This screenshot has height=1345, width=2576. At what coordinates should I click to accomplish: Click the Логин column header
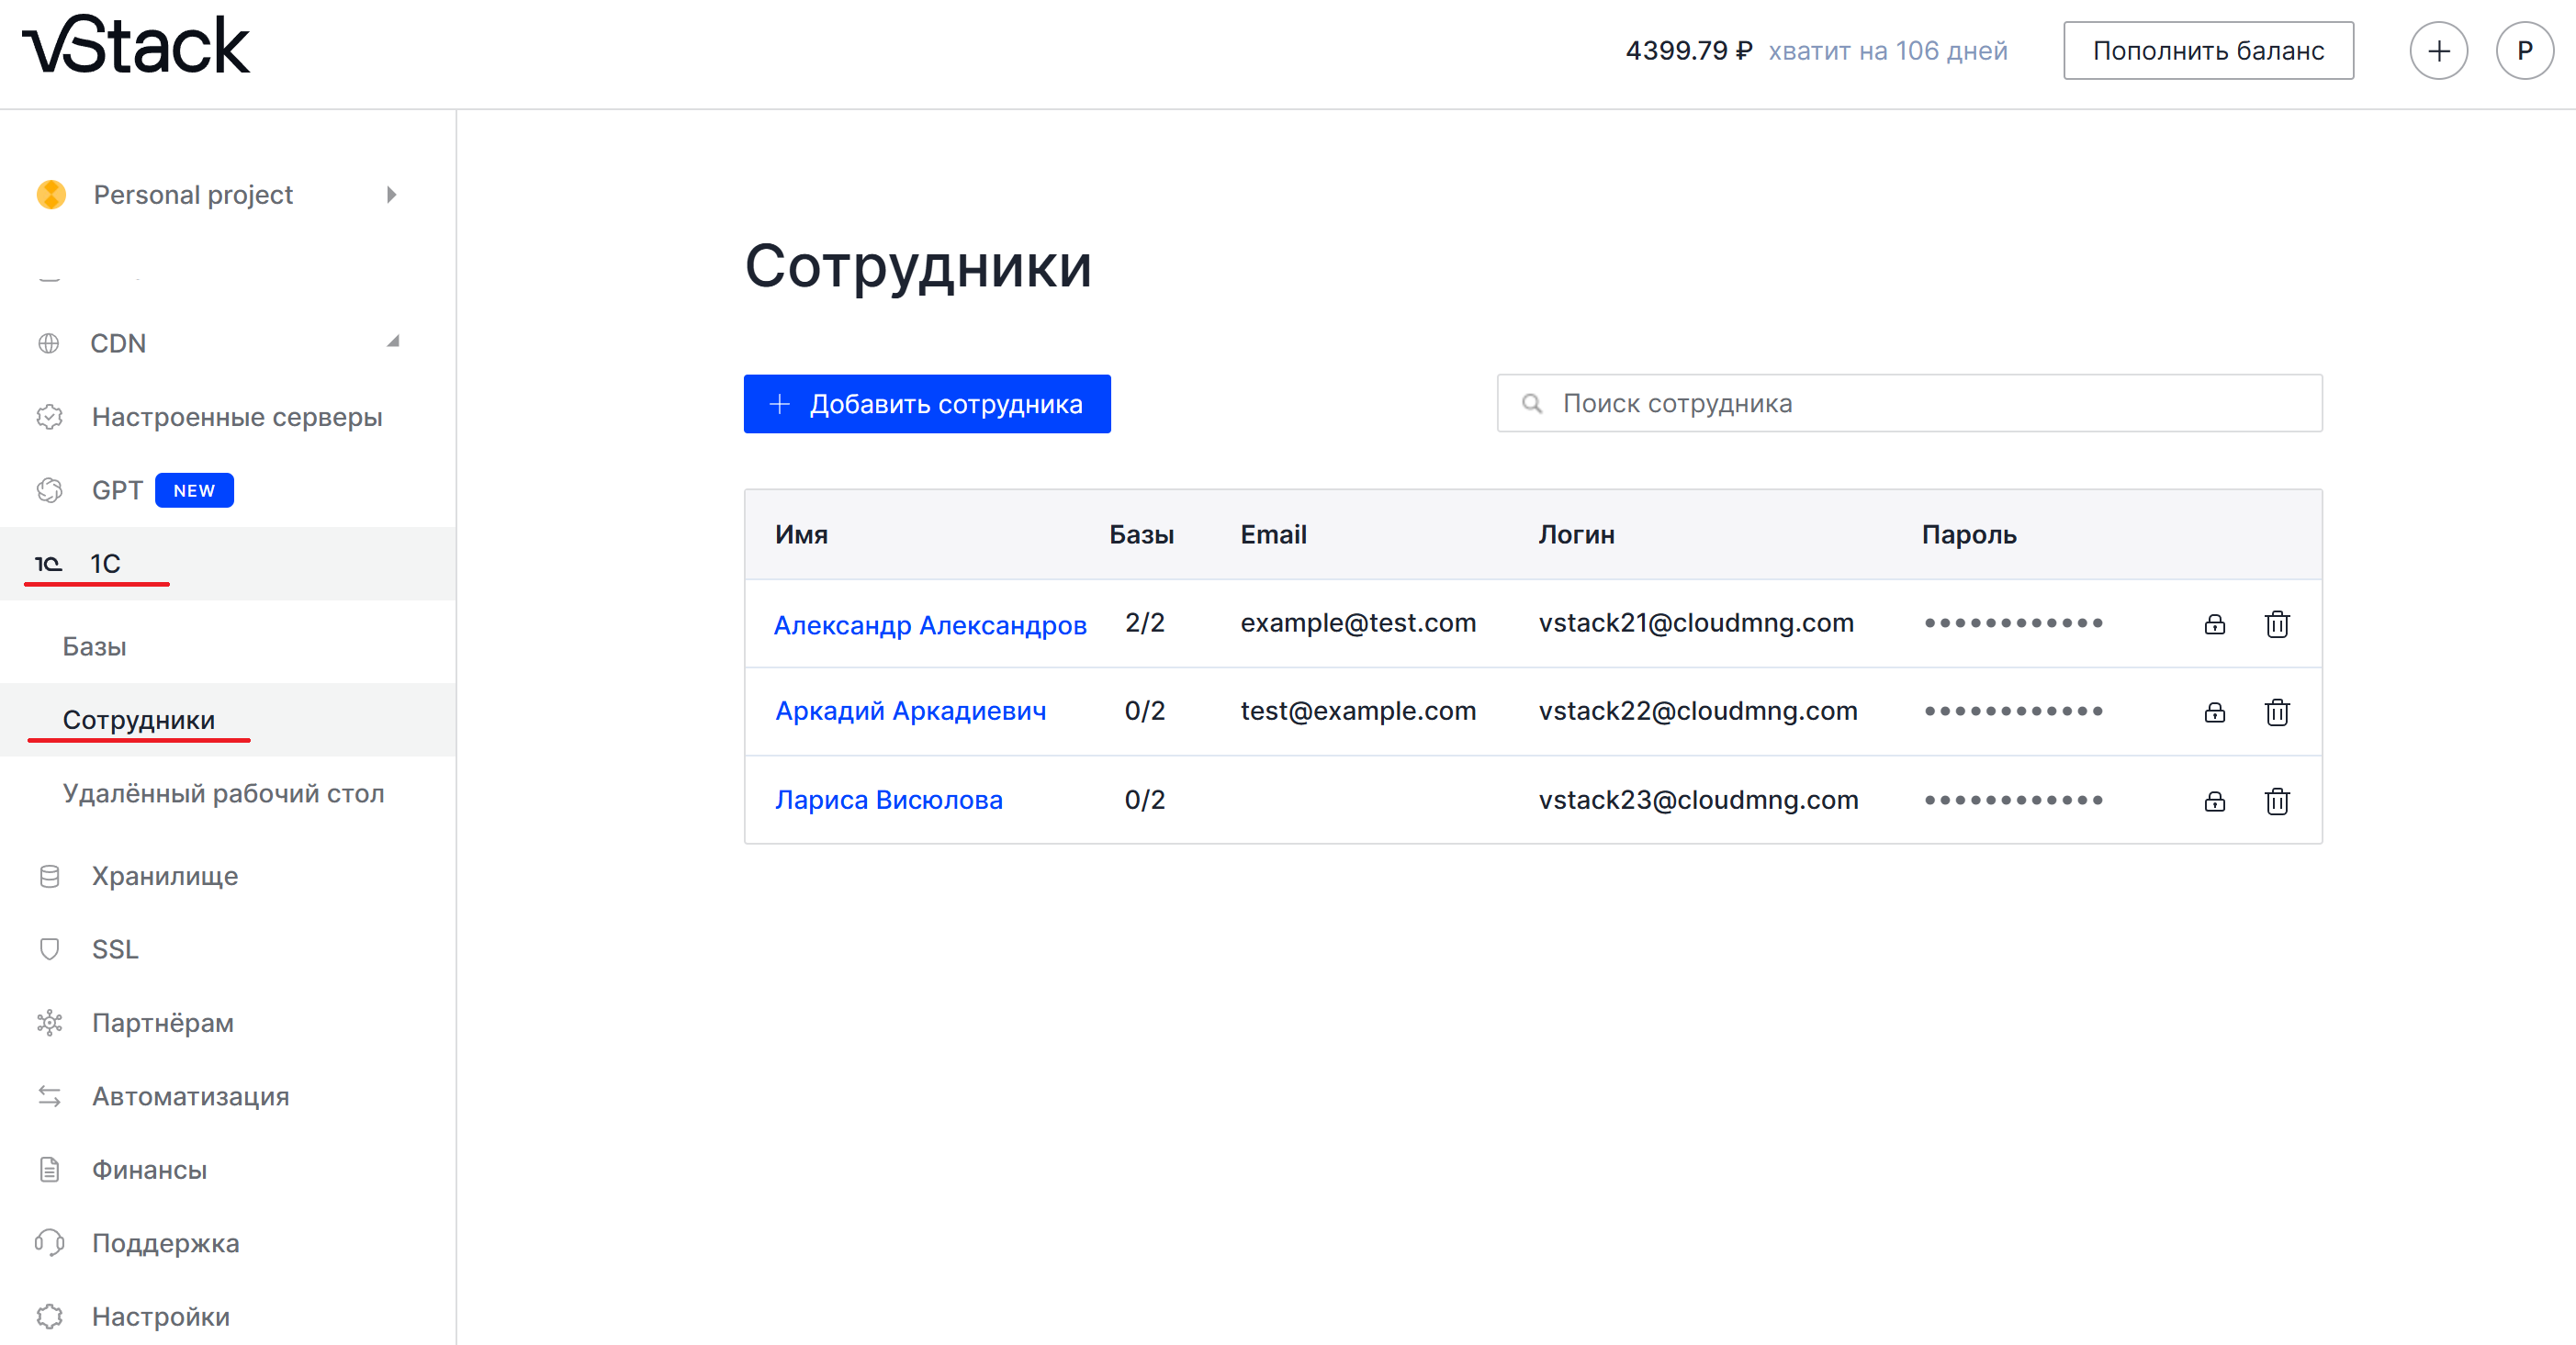(x=1576, y=535)
